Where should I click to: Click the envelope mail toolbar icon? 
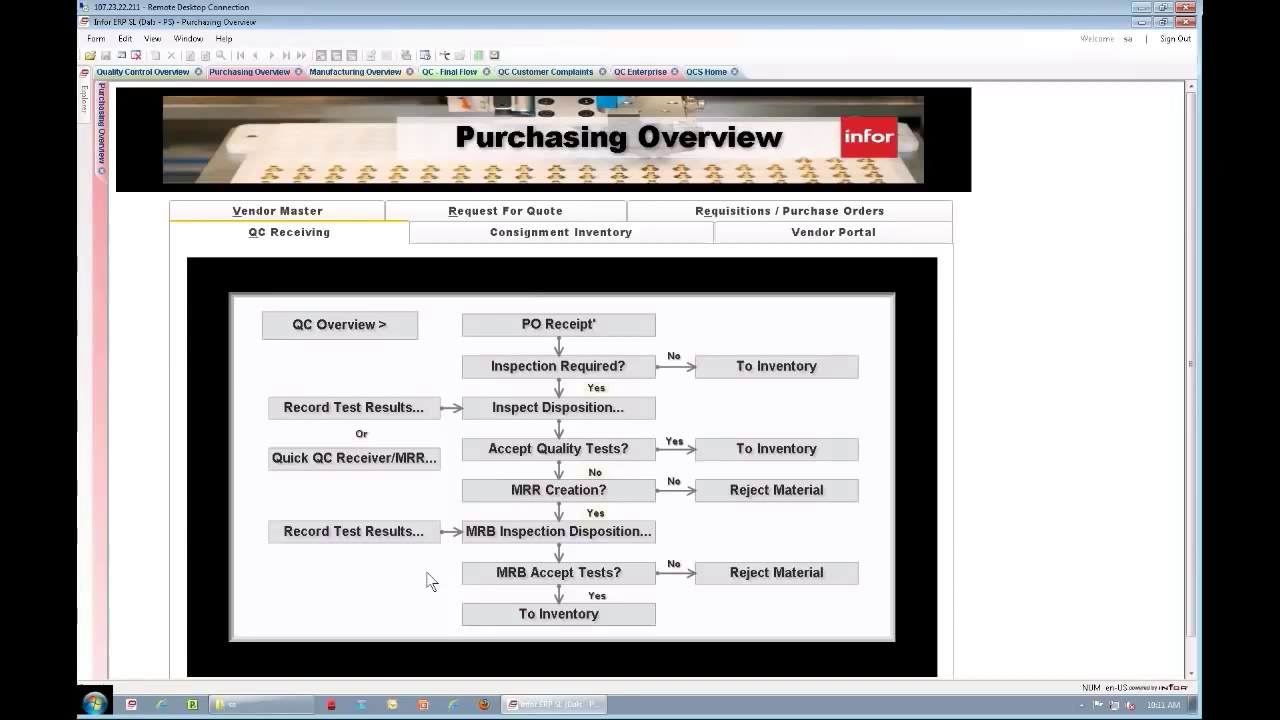pyautogui.click(x=494, y=55)
